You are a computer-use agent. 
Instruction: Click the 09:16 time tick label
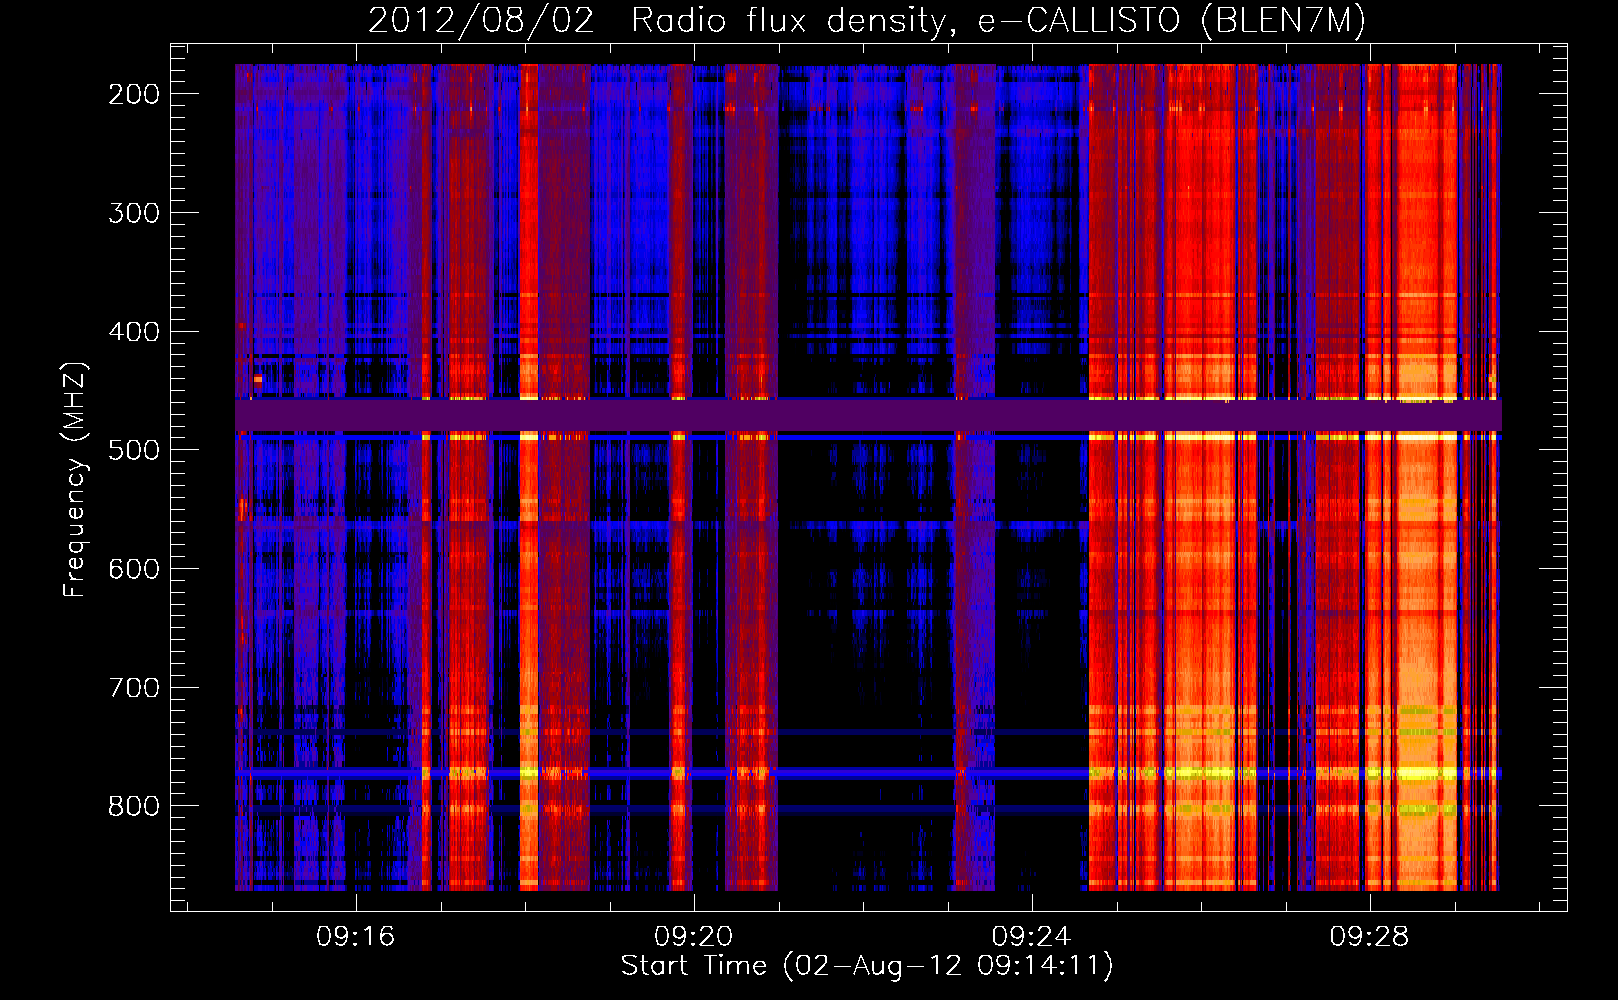356,937
